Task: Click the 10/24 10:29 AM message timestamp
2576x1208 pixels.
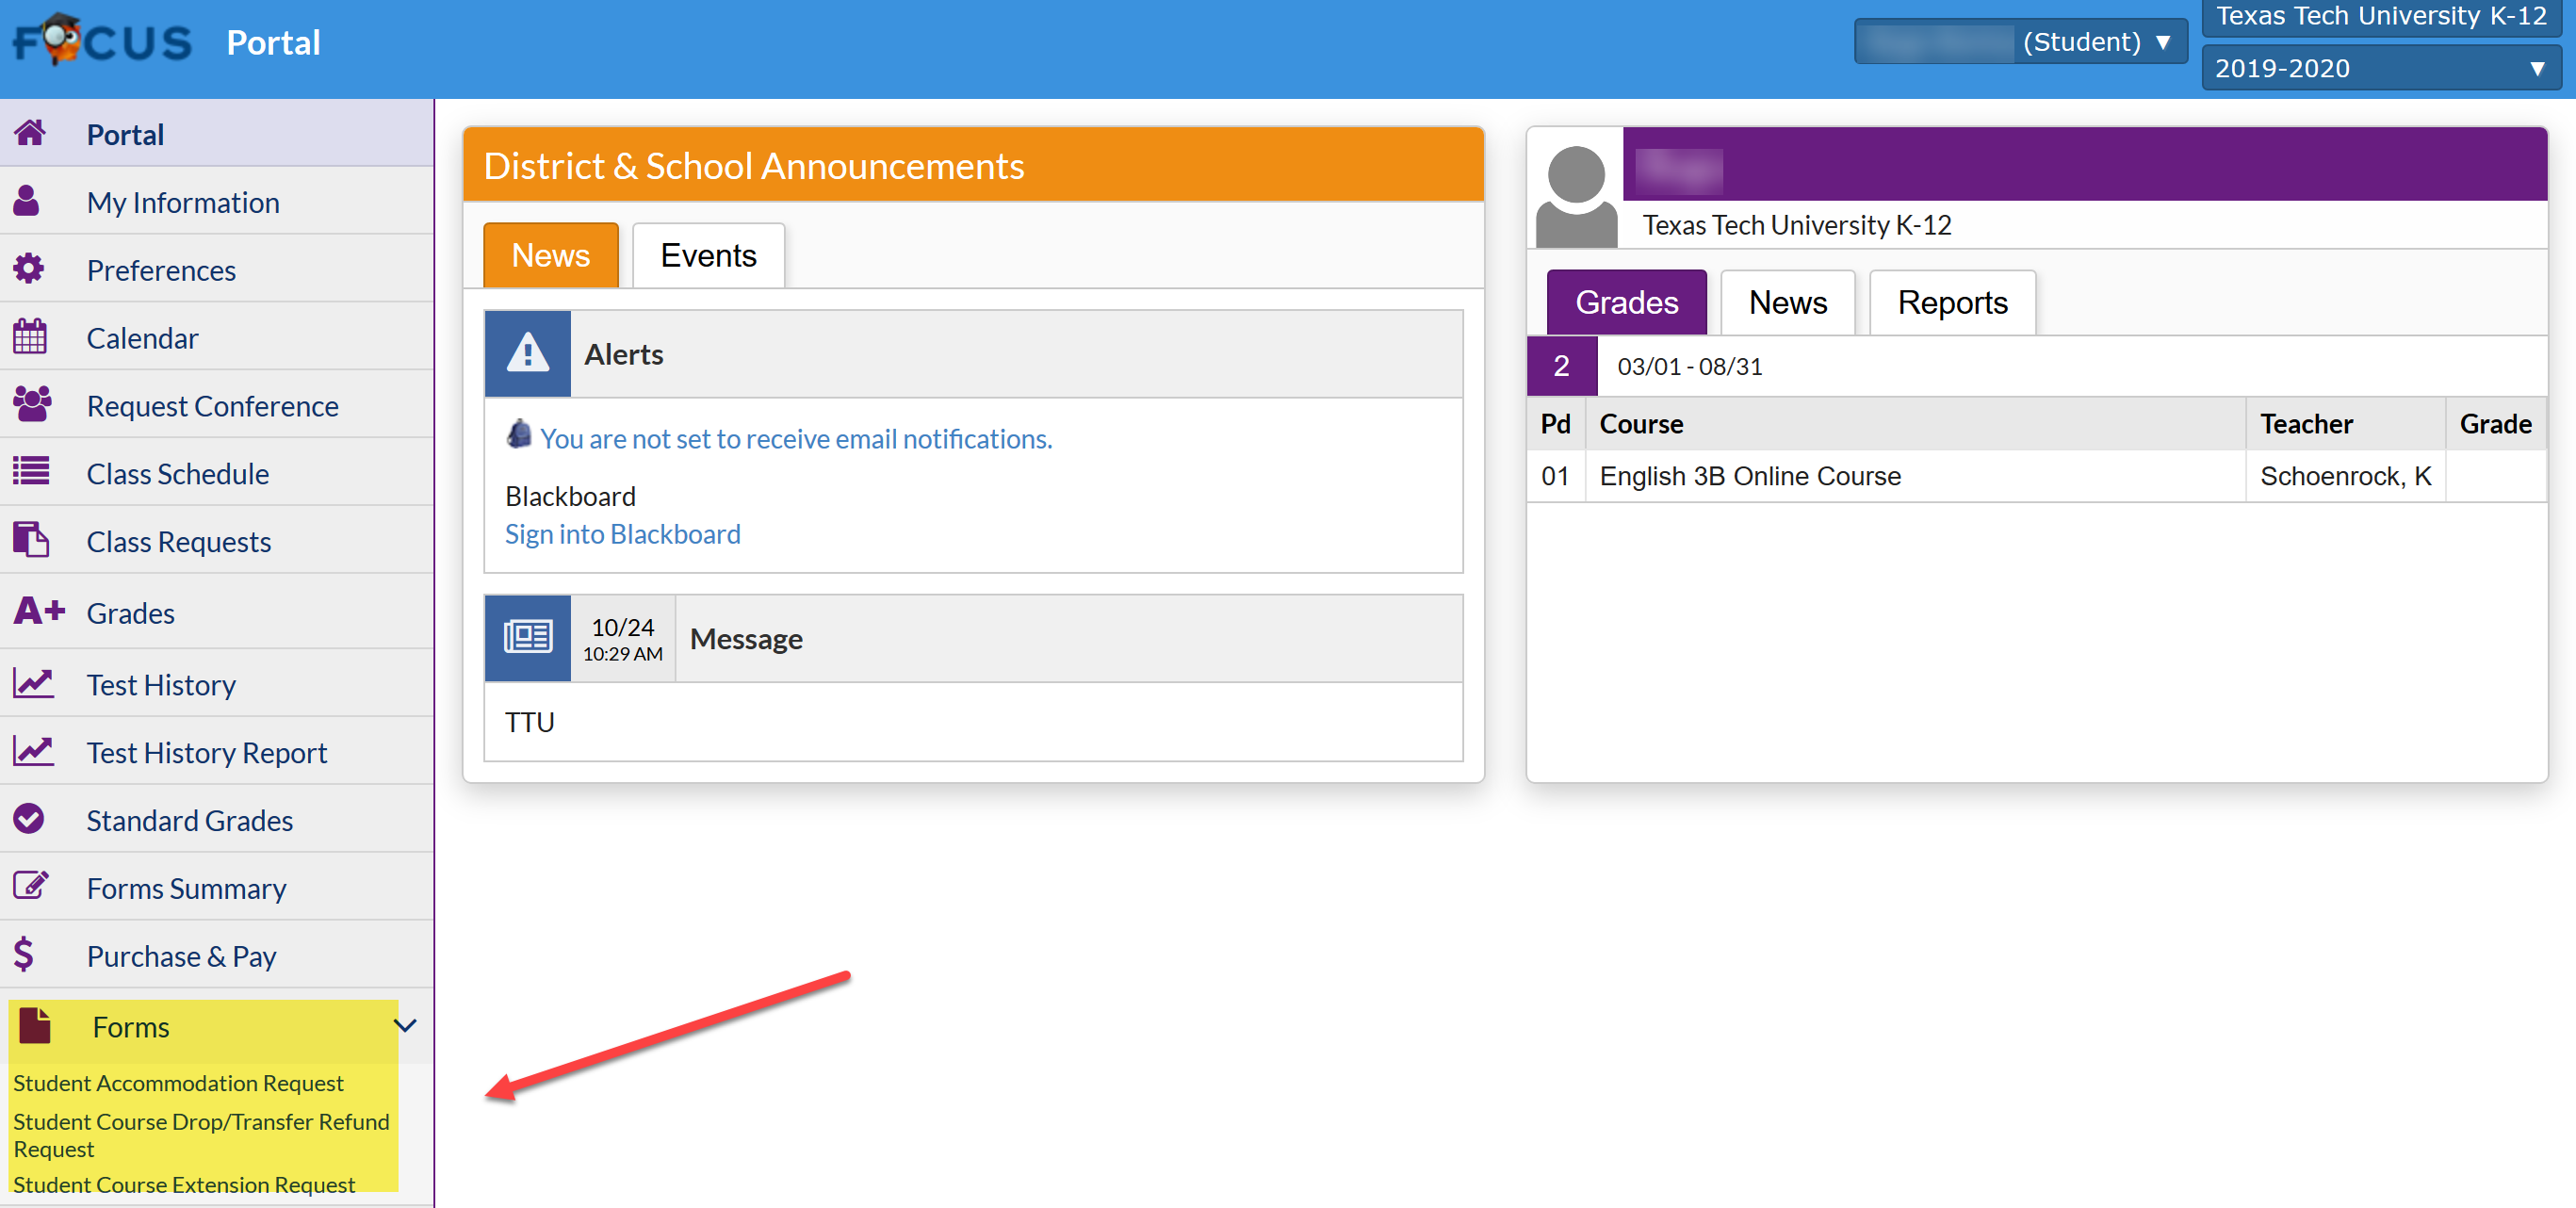Action: click(x=622, y=639)
